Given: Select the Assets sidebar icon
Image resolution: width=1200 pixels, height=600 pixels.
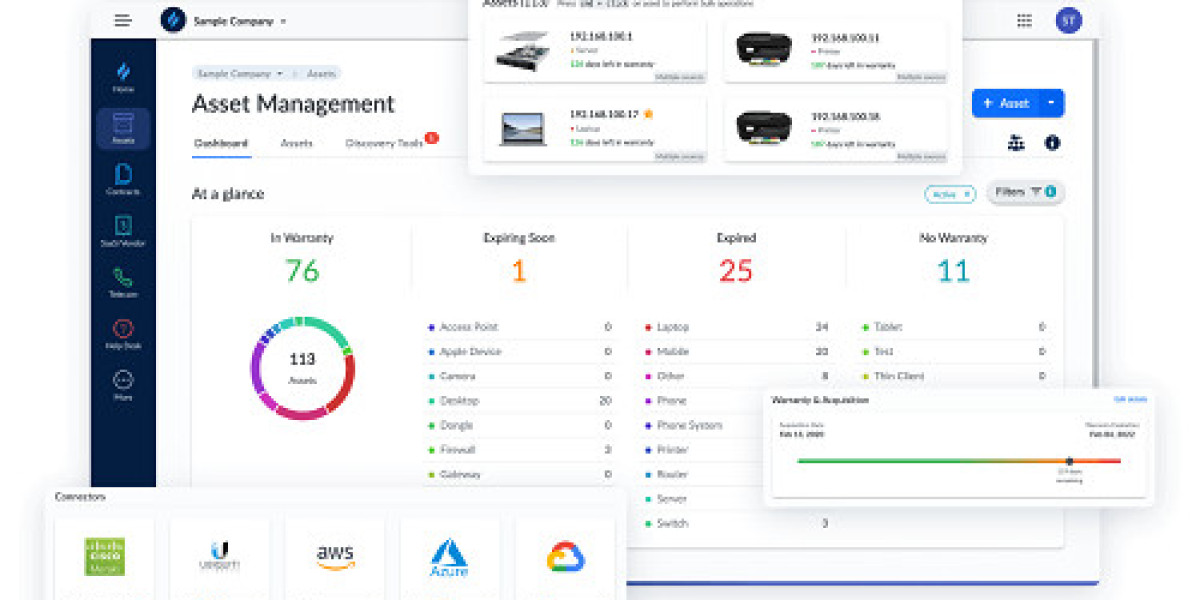Looking at the screenshot, I should point(123,129).
